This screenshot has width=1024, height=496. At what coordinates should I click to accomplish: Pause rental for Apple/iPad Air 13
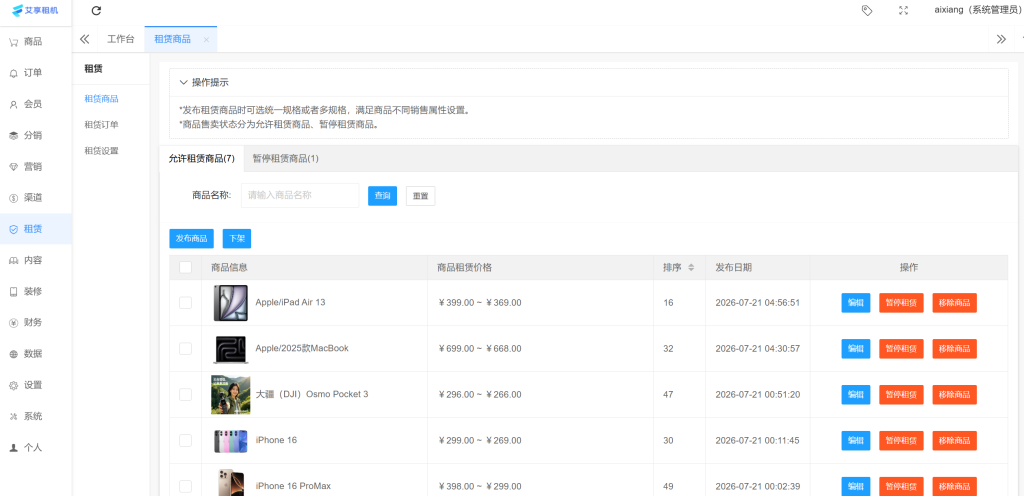pos(901,303)
